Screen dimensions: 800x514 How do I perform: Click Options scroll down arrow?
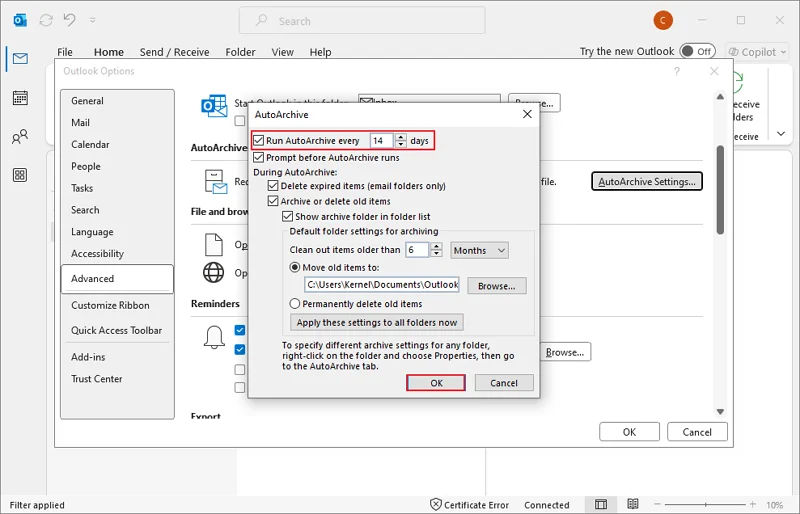point(720,411)
